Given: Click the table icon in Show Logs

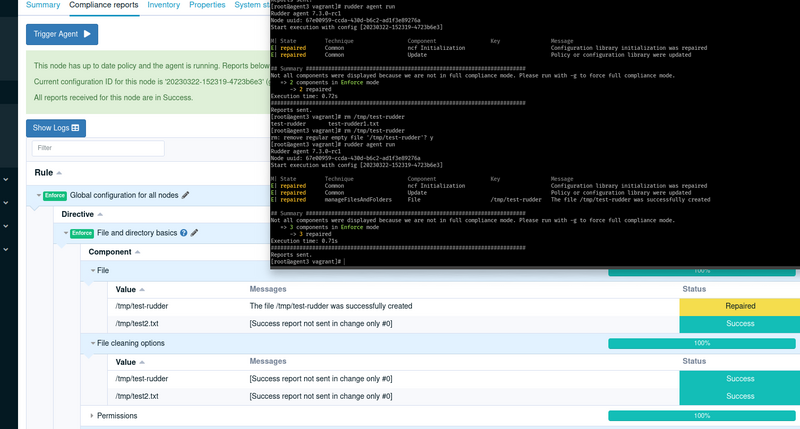Looking at the screenshot, I should click(x=76, y=128).
